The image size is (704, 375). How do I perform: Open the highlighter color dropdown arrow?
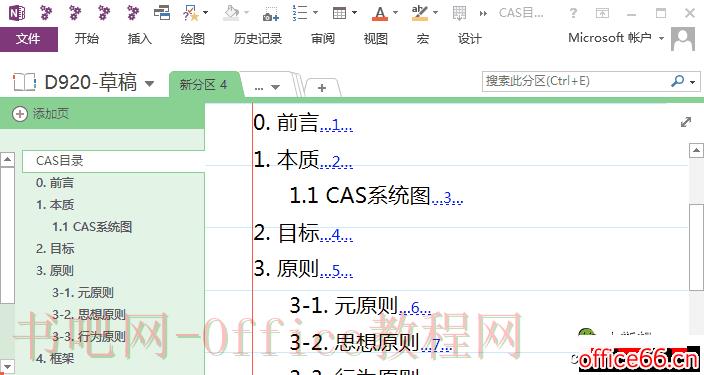tap(435, 13)
